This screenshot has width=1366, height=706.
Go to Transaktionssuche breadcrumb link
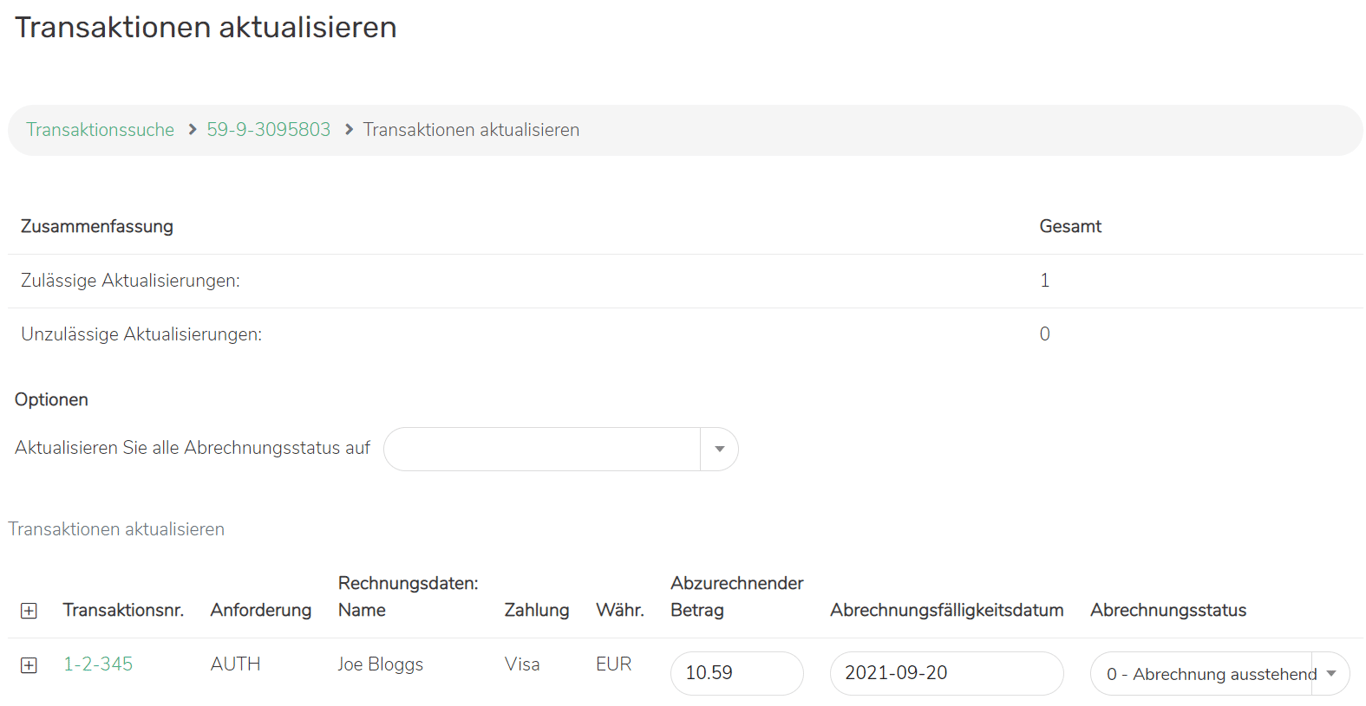pyautogui.click(x=100, y=130)
